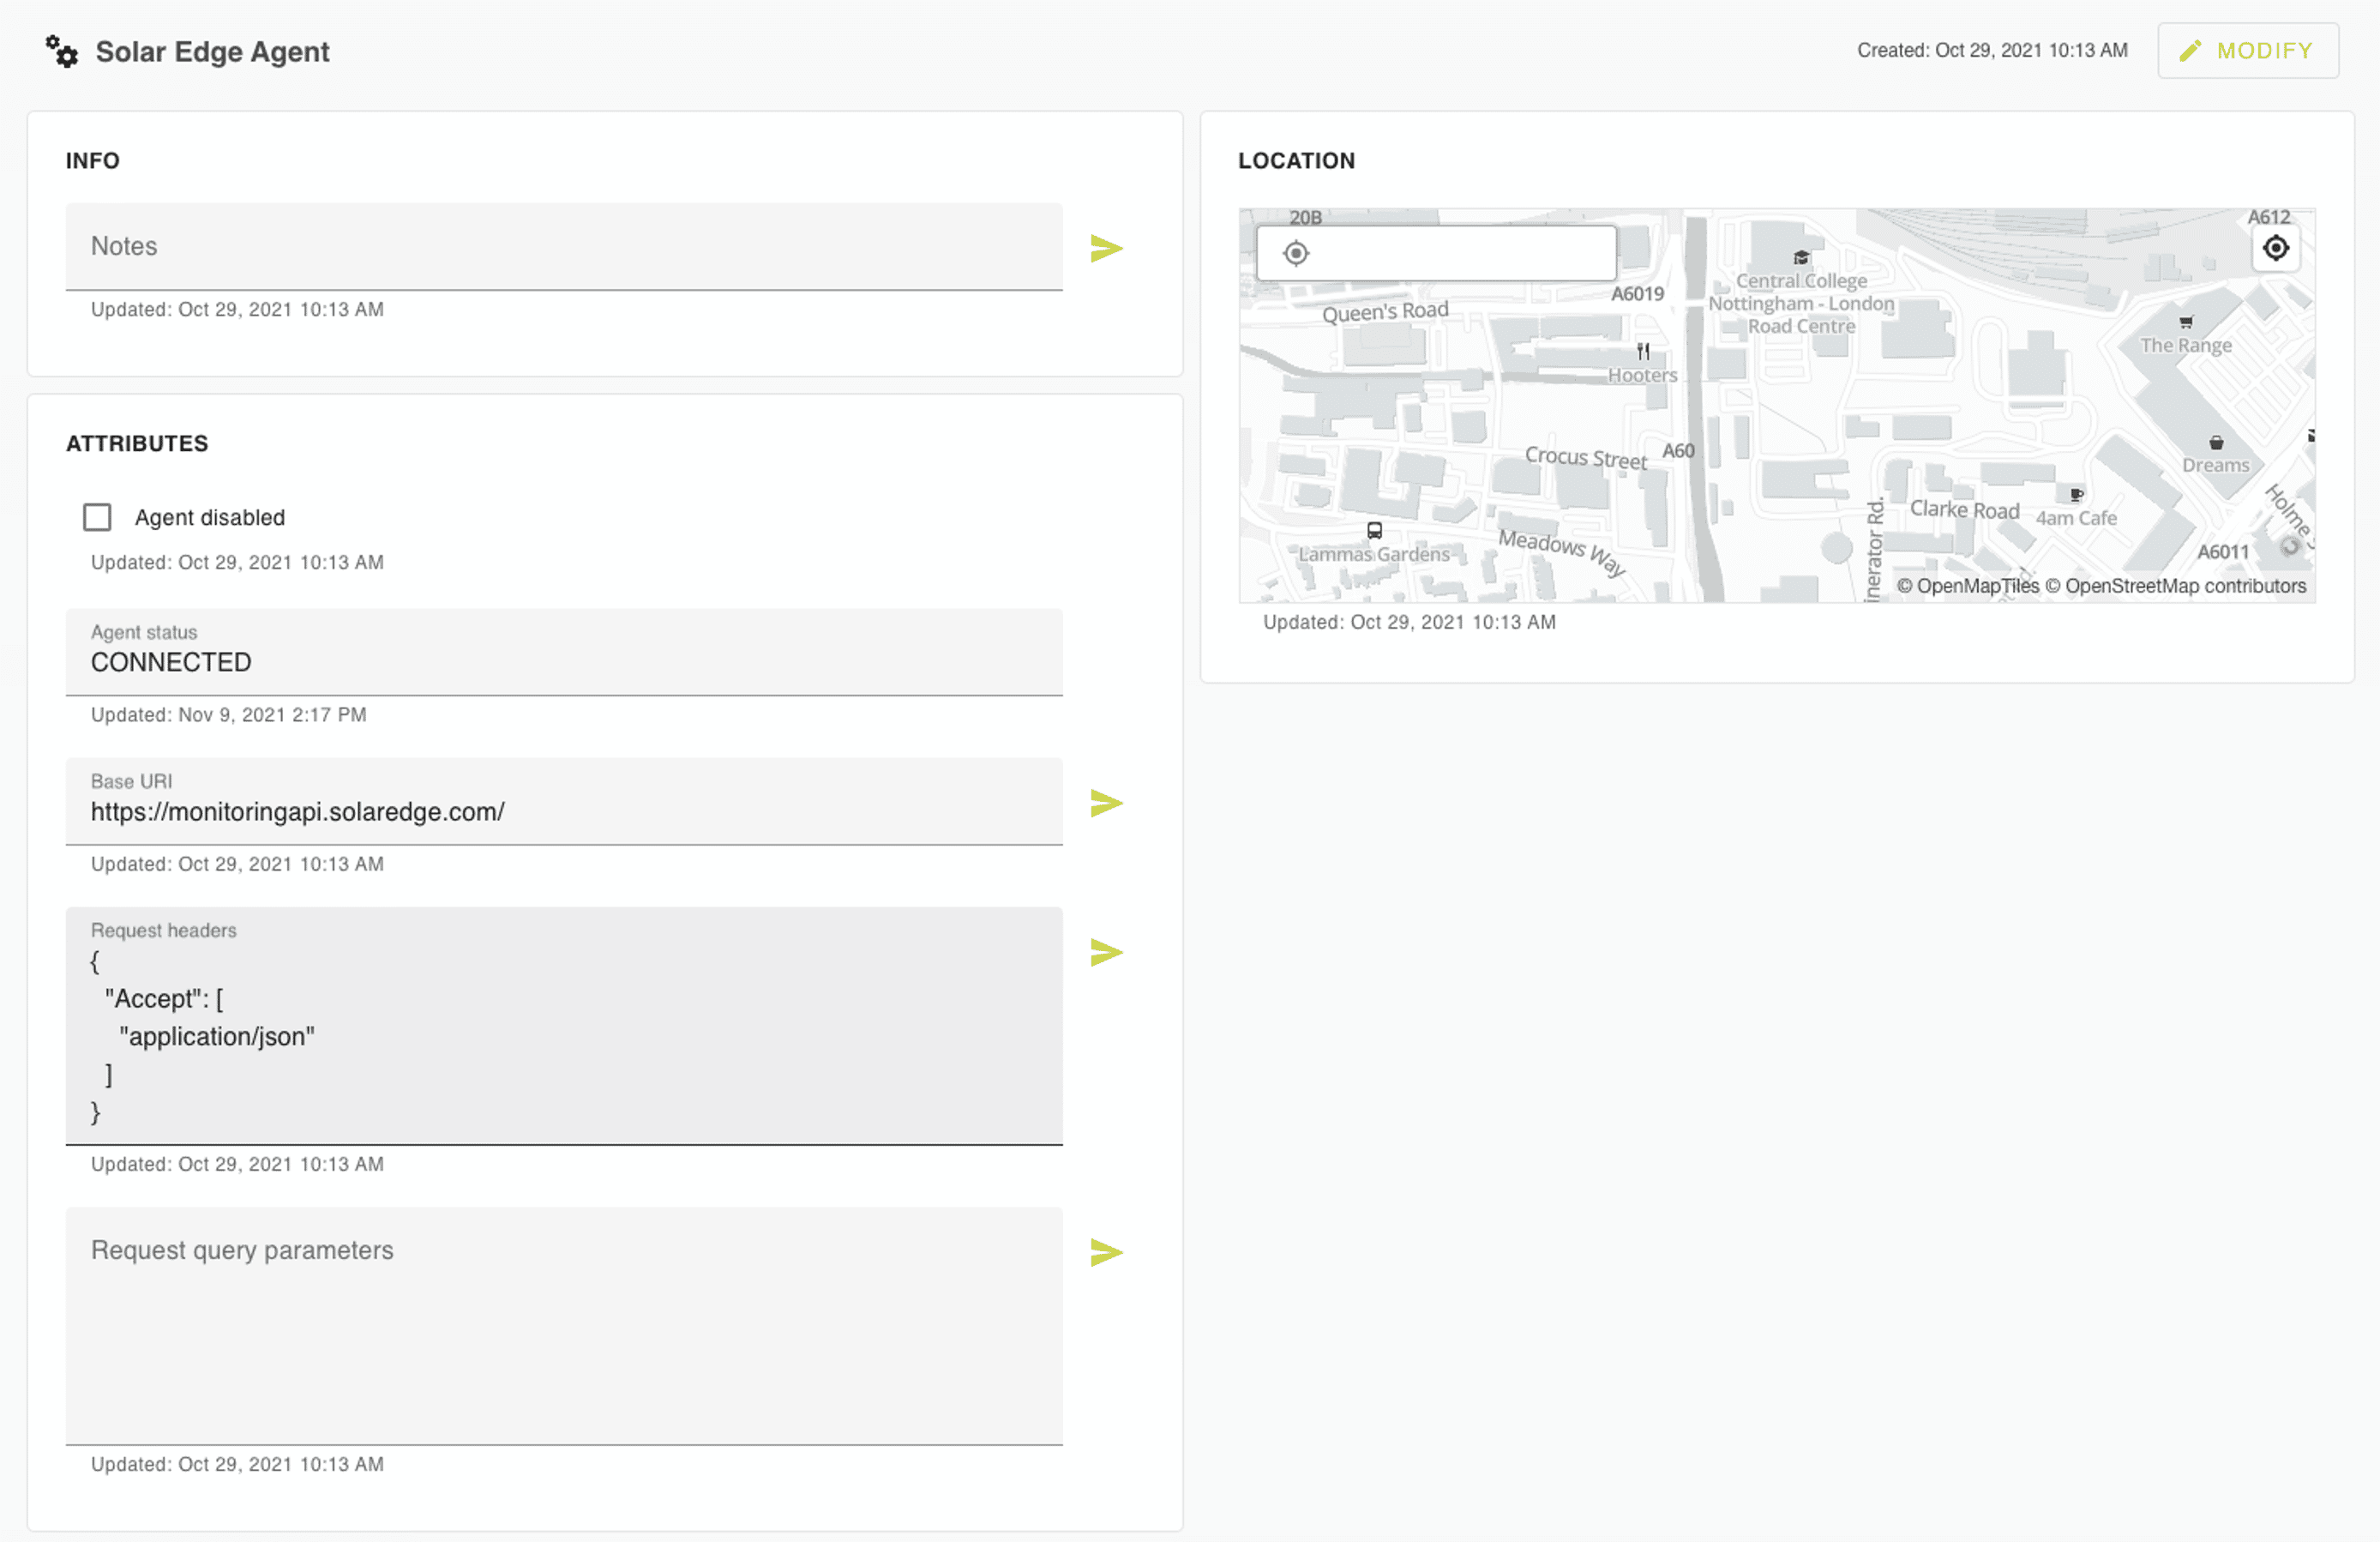
Task: Click the coffee cup icon near 4am Cafe
Action: (2076, 493)
